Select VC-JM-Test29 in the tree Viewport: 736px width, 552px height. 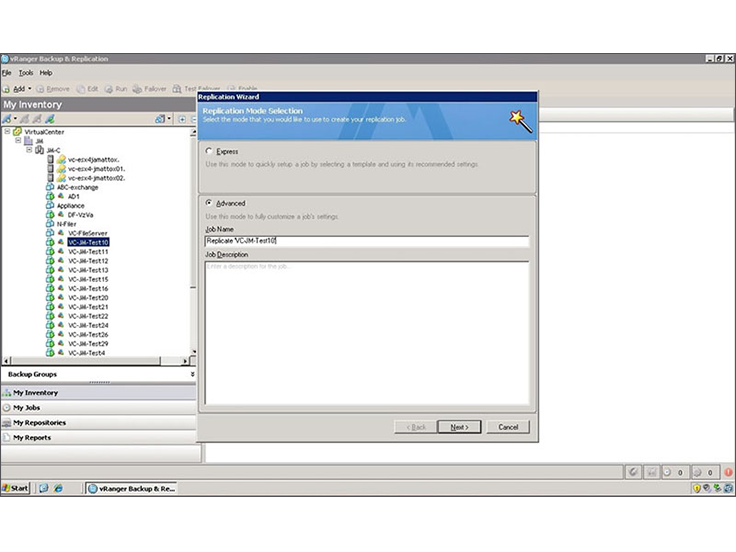point(88,344)
